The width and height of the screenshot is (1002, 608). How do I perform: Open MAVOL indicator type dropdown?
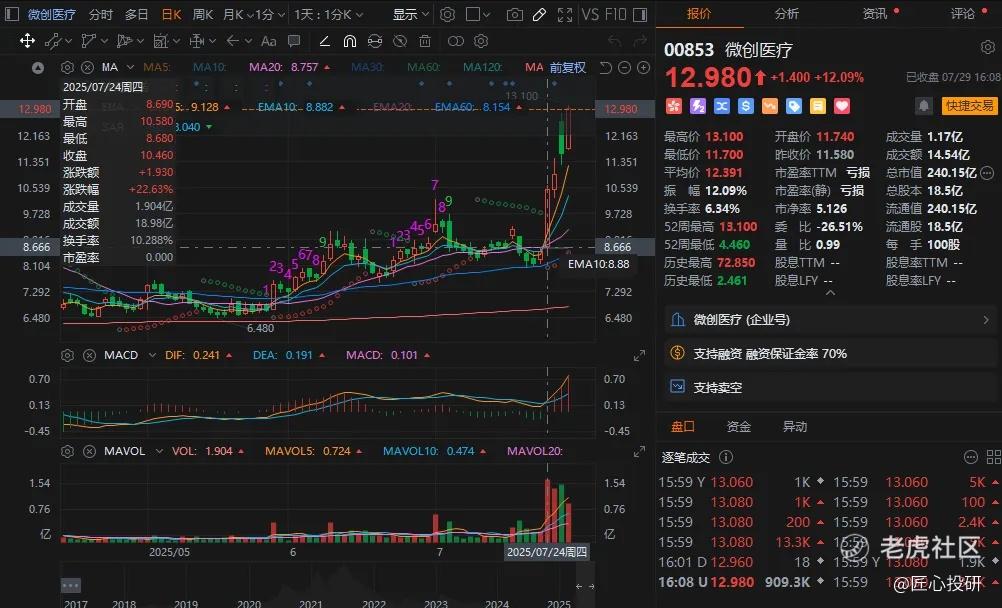pos(159,451)
